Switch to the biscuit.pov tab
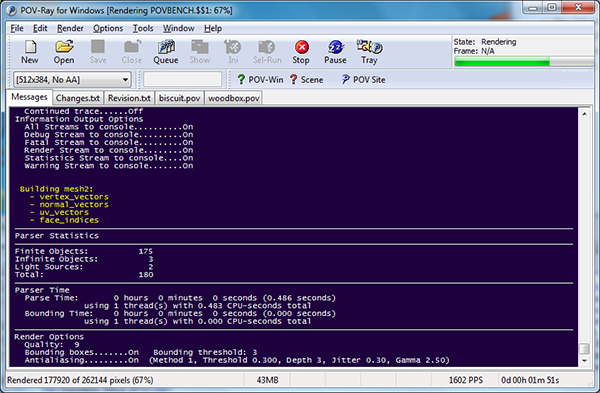Viewport: 600px width, 393px height. coord(179,98)
